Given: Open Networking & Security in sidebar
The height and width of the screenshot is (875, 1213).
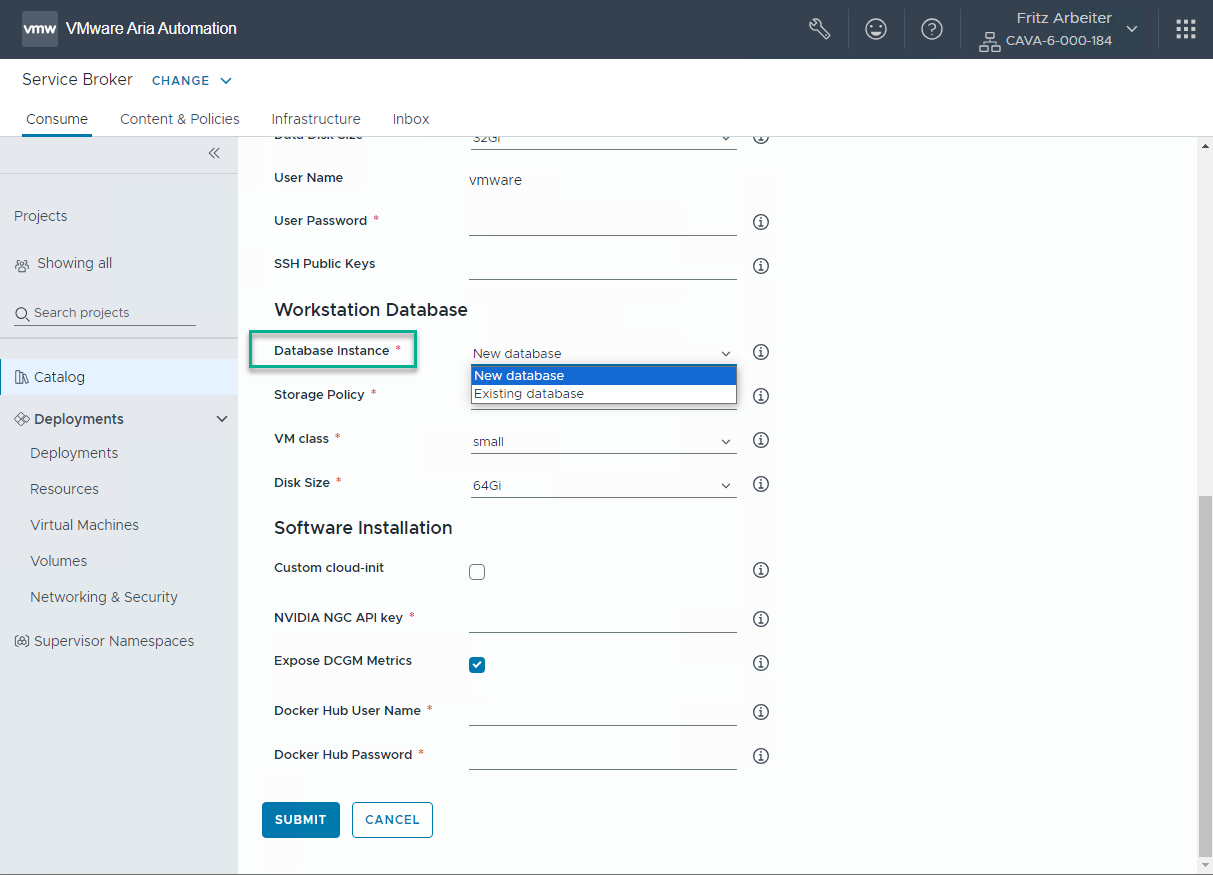Looking at the screenshot, I should 104,597.
